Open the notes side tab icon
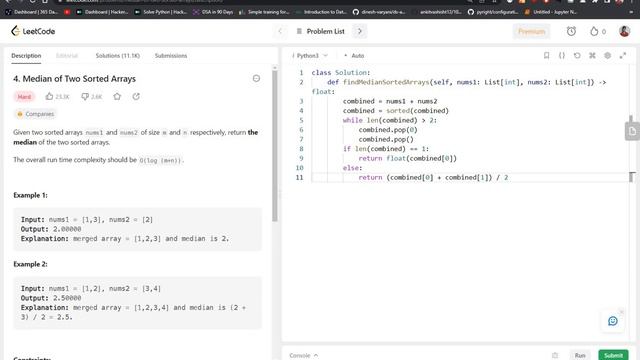 coord(632,131)
